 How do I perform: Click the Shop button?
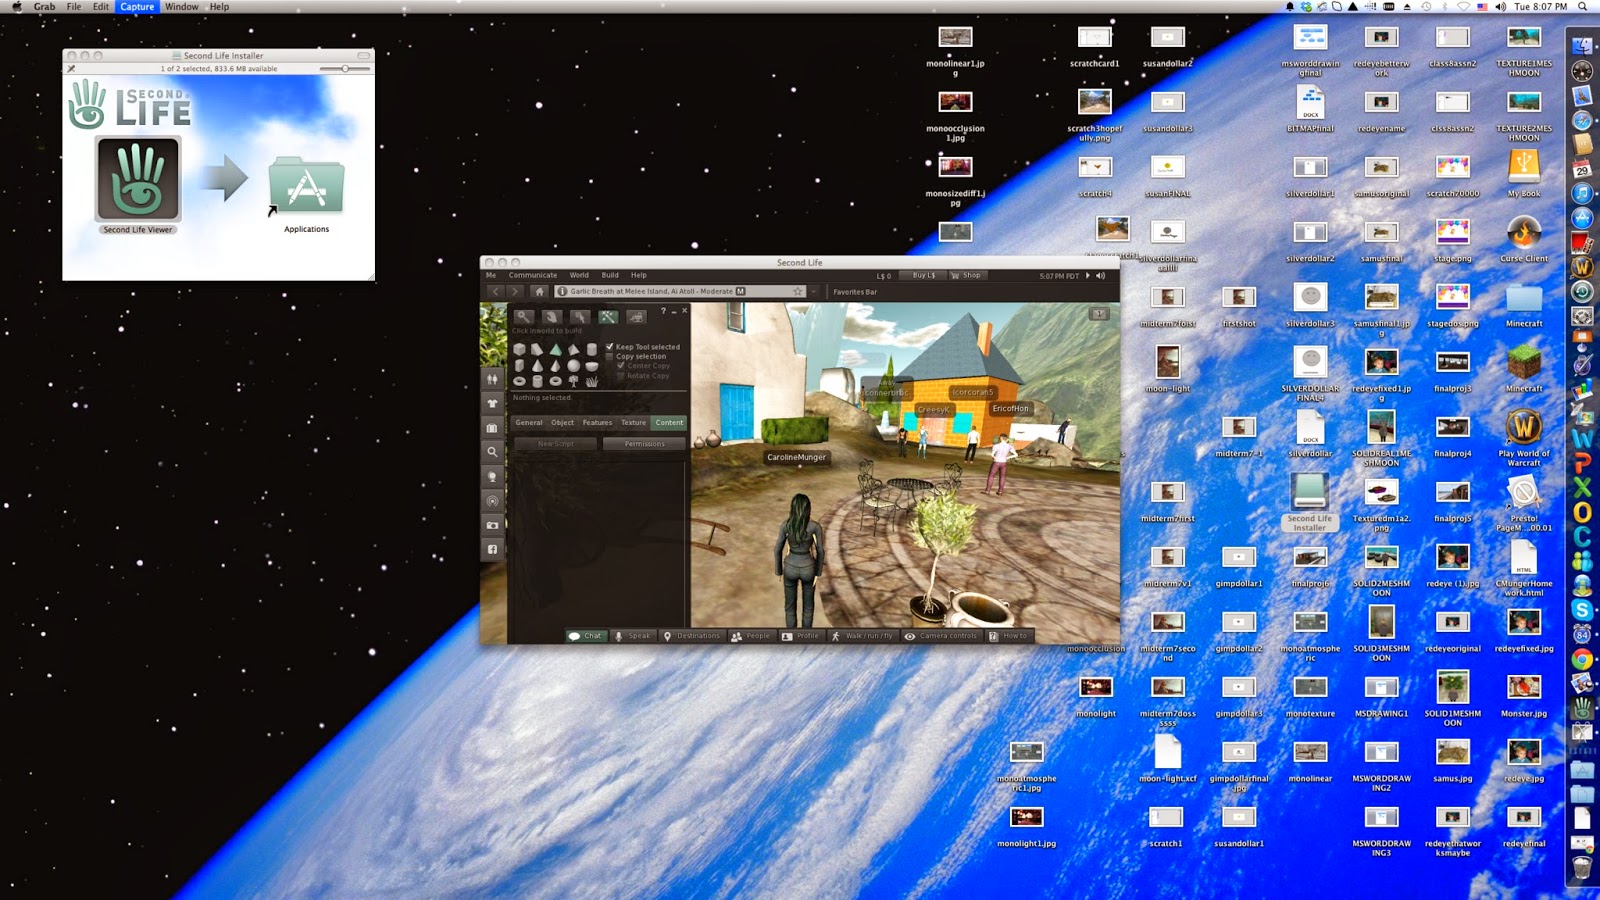click(968, 275)
